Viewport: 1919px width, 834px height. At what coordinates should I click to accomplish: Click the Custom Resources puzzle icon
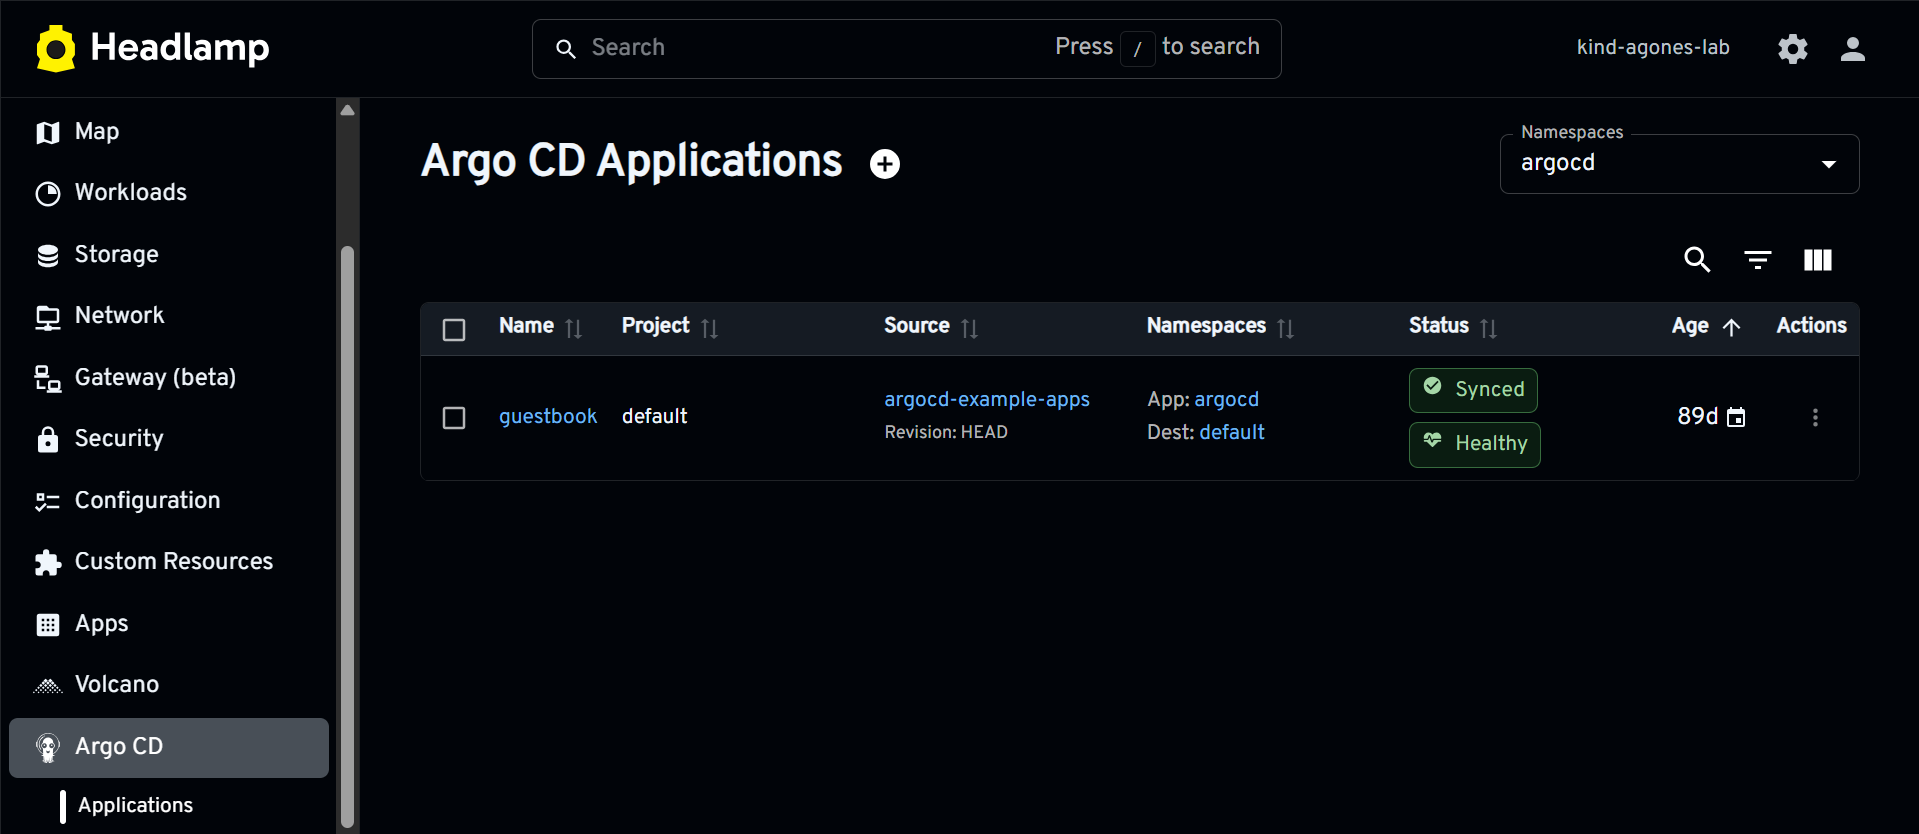point(48,562)
